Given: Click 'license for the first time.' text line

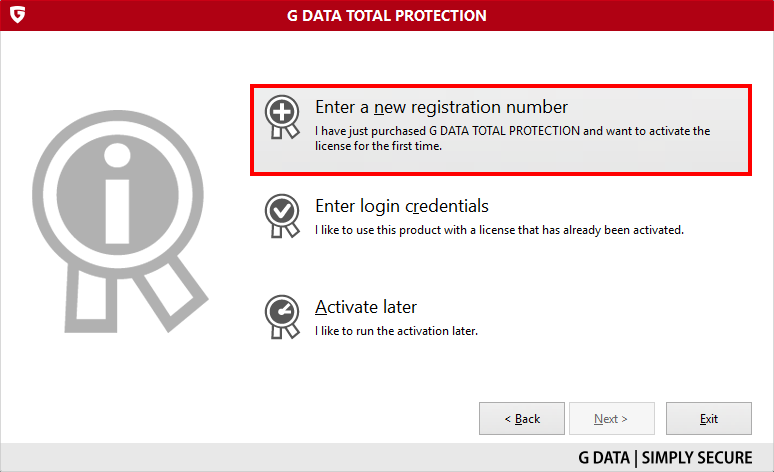Looking at the screenshot, I should click(378, 146).
